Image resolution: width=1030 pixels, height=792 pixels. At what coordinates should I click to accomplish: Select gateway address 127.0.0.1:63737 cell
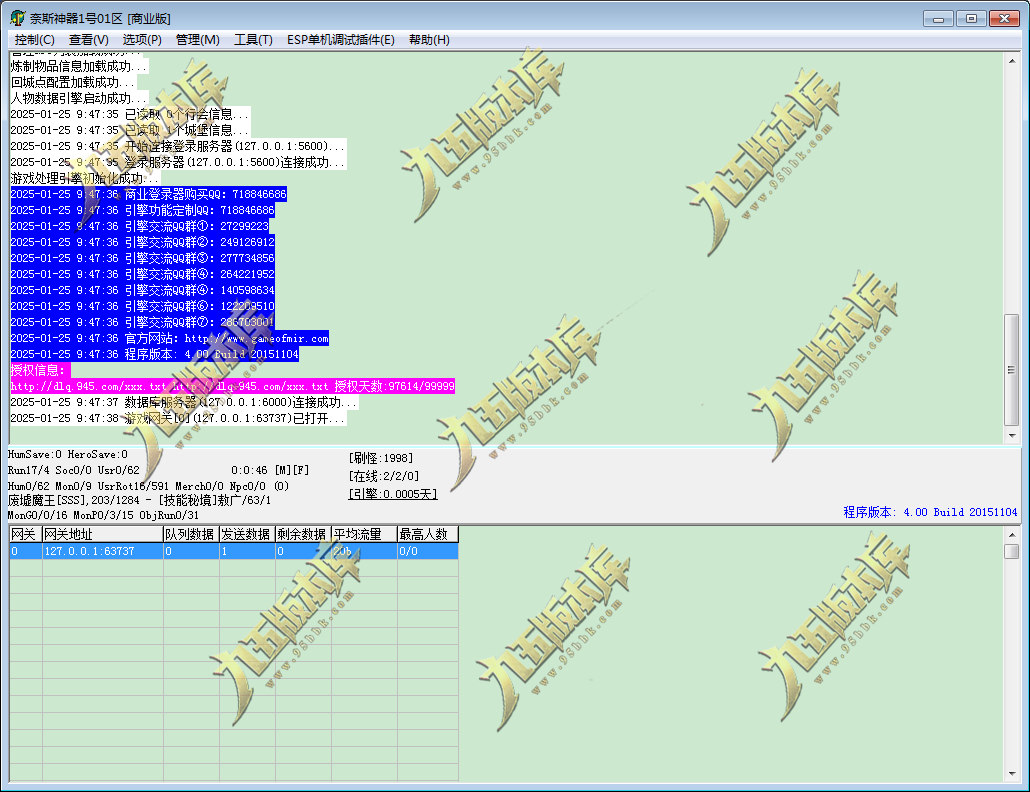click(x=102, y=552)
